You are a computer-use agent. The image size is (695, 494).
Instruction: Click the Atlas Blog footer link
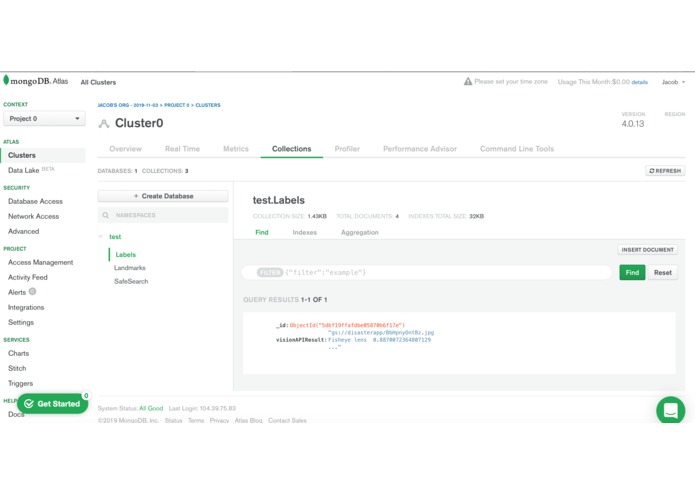(x=248, y=420)
